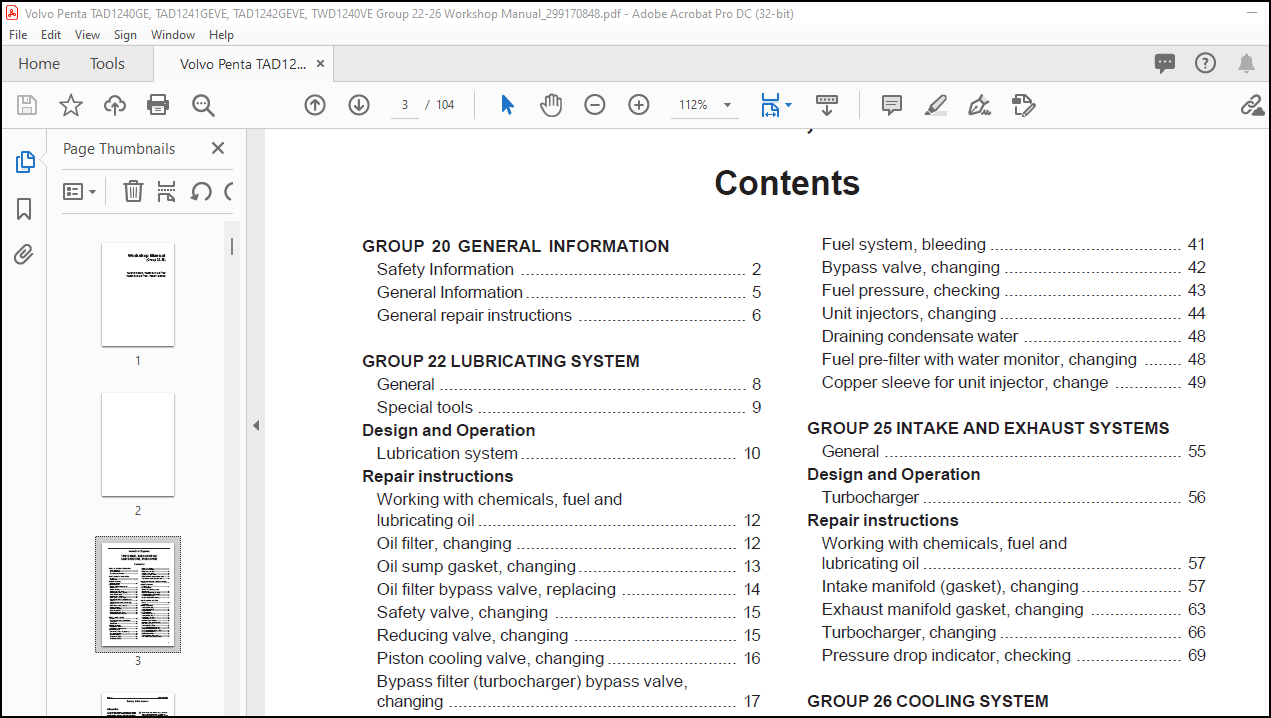This screenshot has height=718, width=1271.
Task: Open the File menu
Action: pos(18,34)
